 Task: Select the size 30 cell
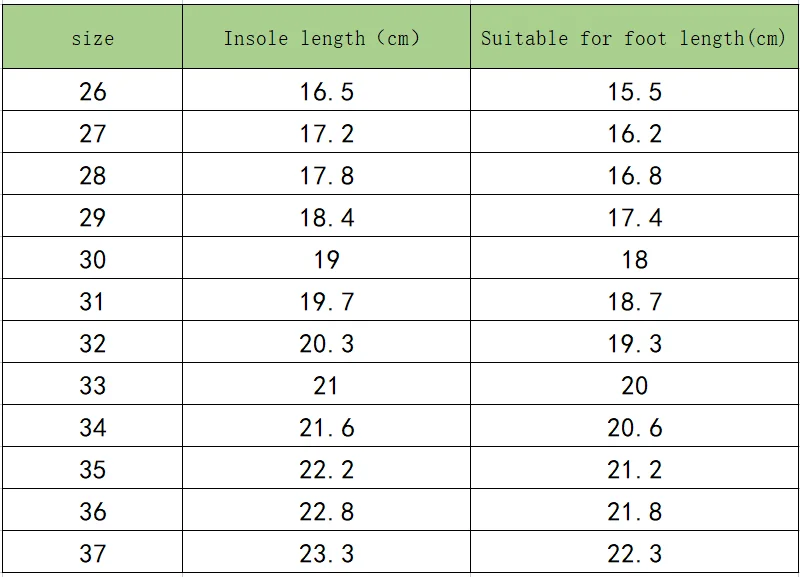pyautogui.click(x=92, y=260)
